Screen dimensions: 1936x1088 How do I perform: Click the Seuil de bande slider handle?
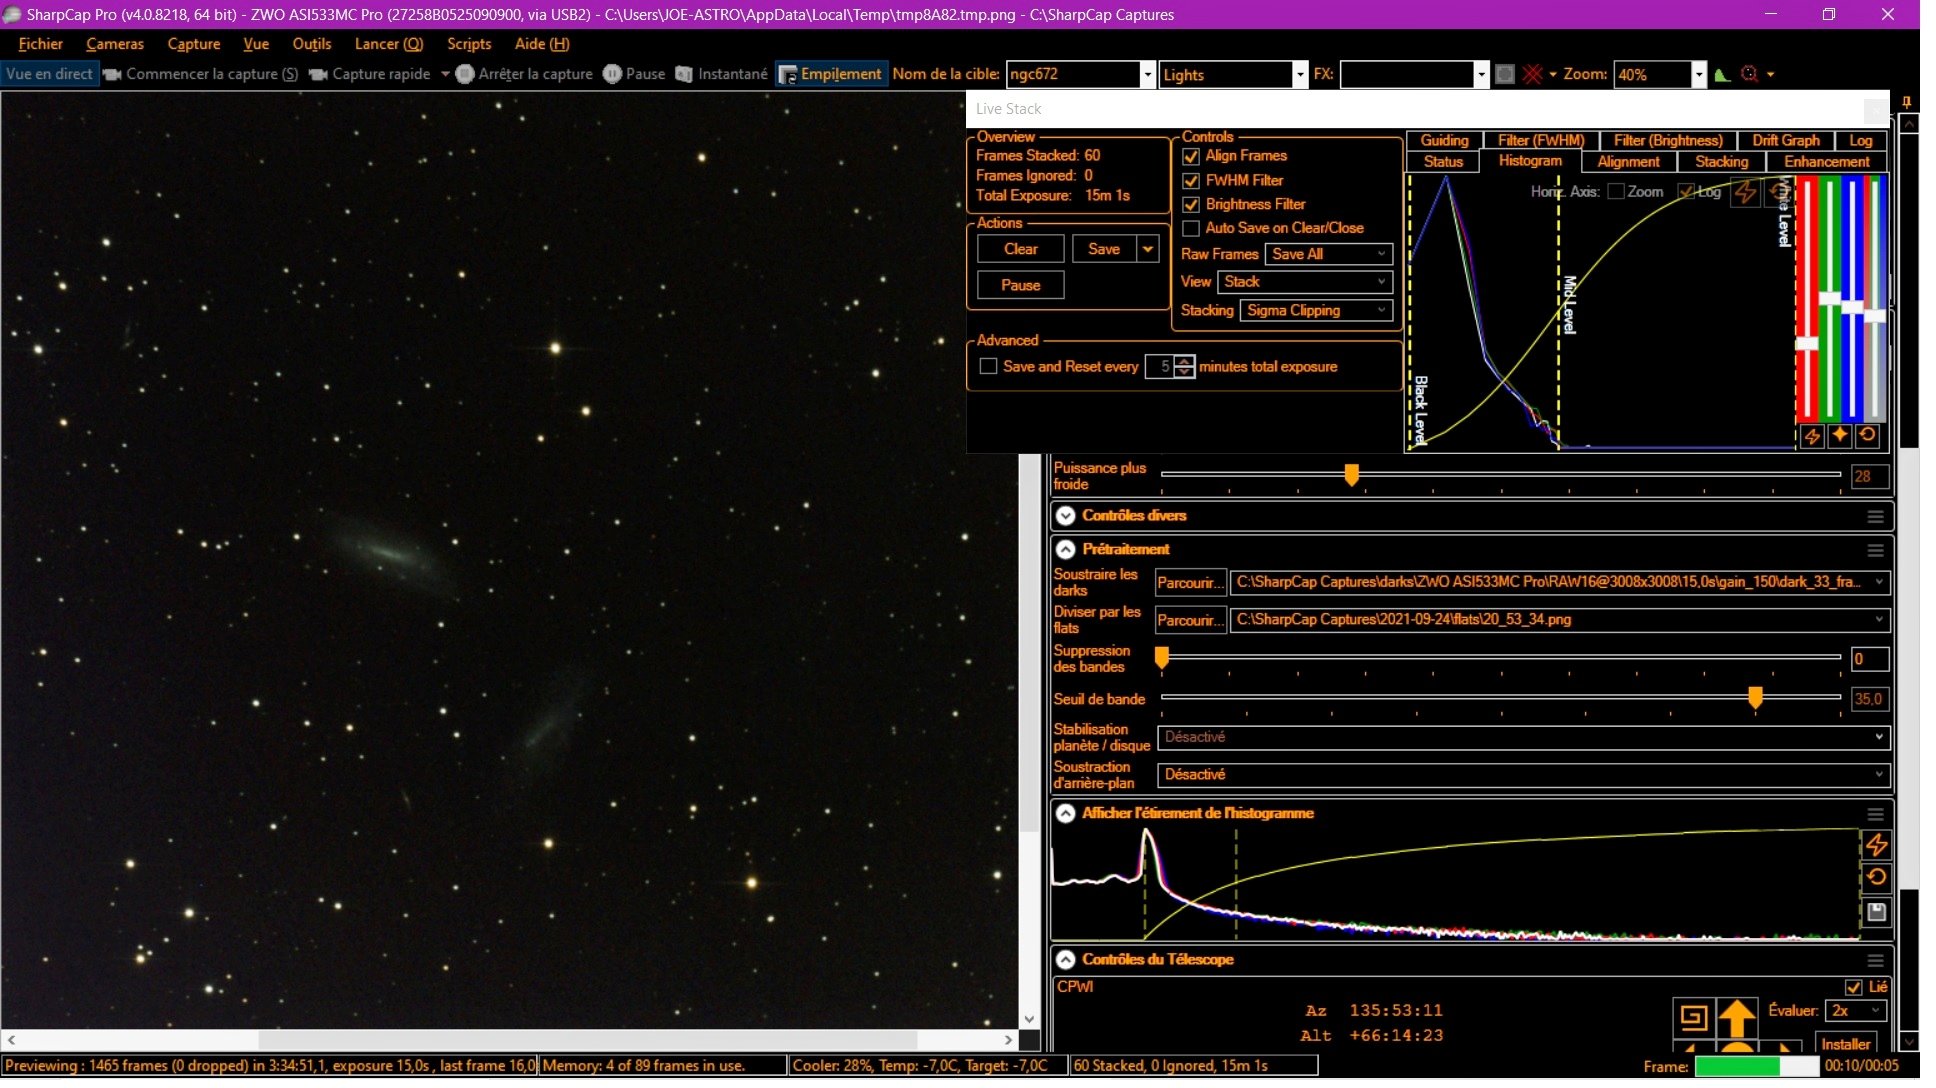point(1755,698)
